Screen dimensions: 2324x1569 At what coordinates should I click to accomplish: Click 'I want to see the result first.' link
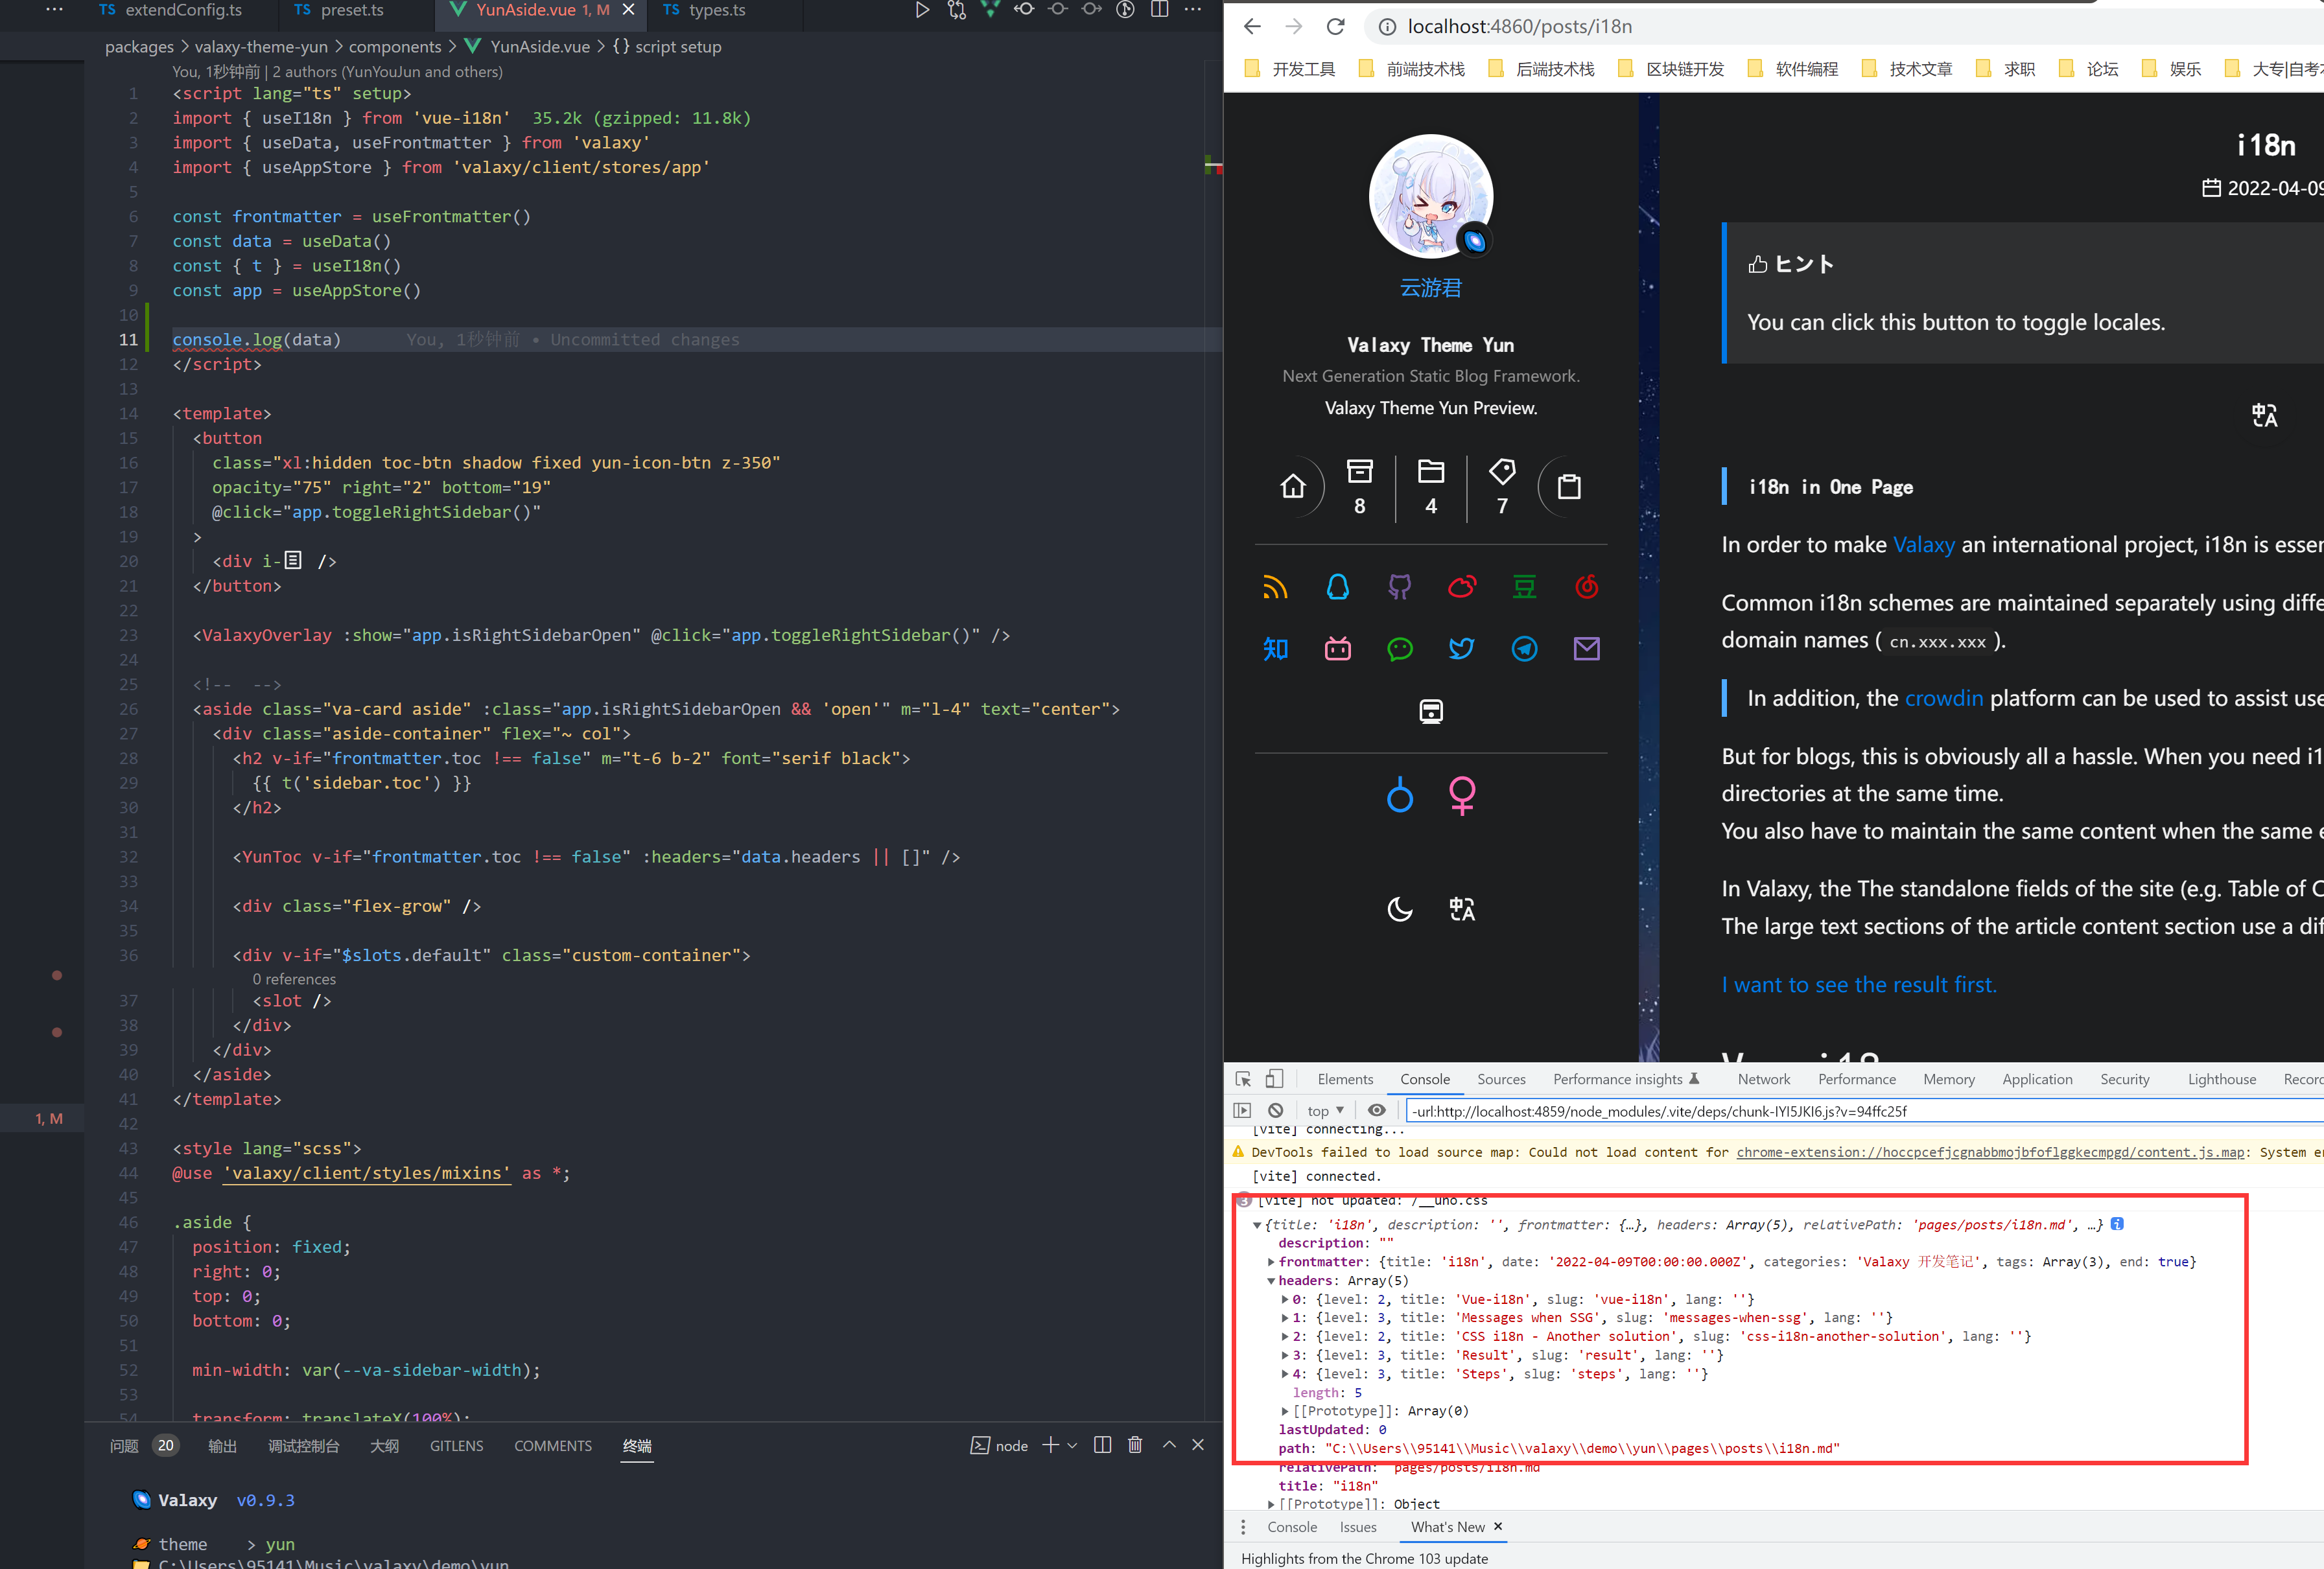(1858, 984)
